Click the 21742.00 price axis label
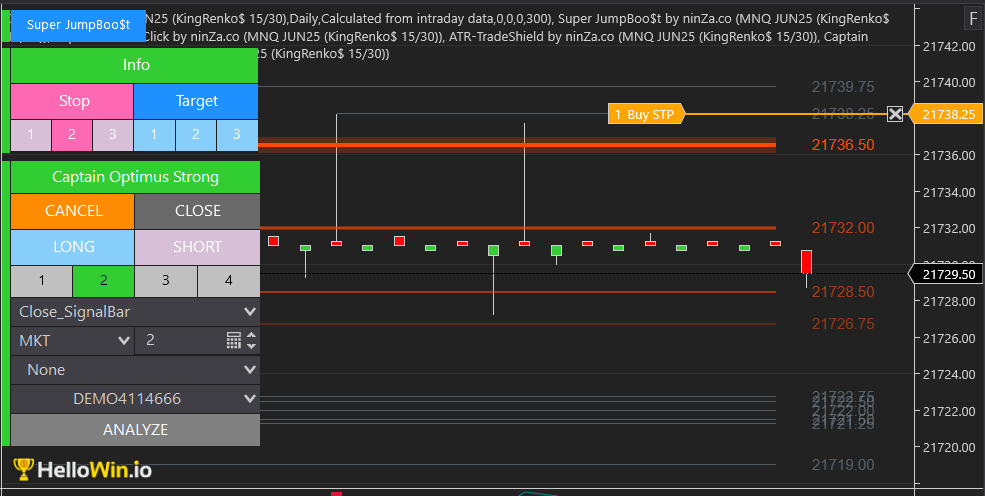 (x=949, y=46)
